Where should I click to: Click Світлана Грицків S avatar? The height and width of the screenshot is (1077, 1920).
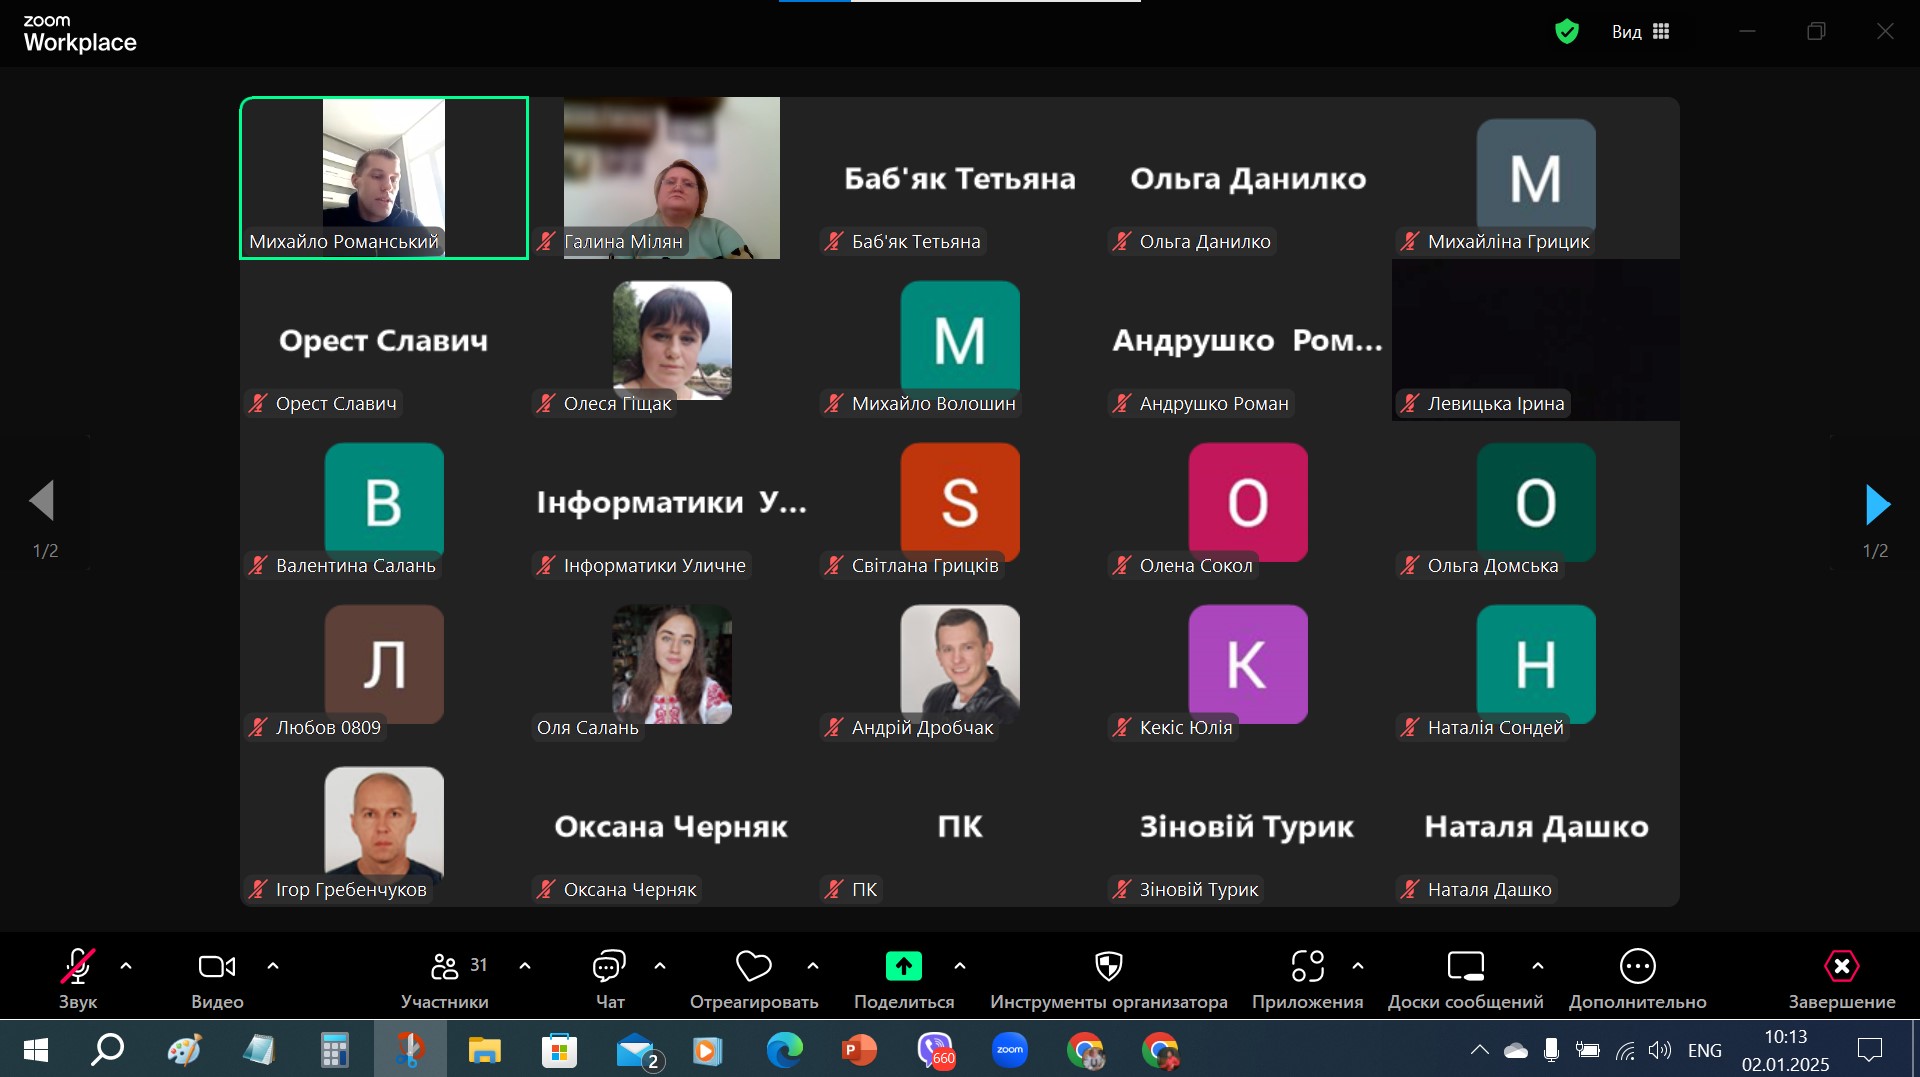pyautogui.click(x=960, y=502)
